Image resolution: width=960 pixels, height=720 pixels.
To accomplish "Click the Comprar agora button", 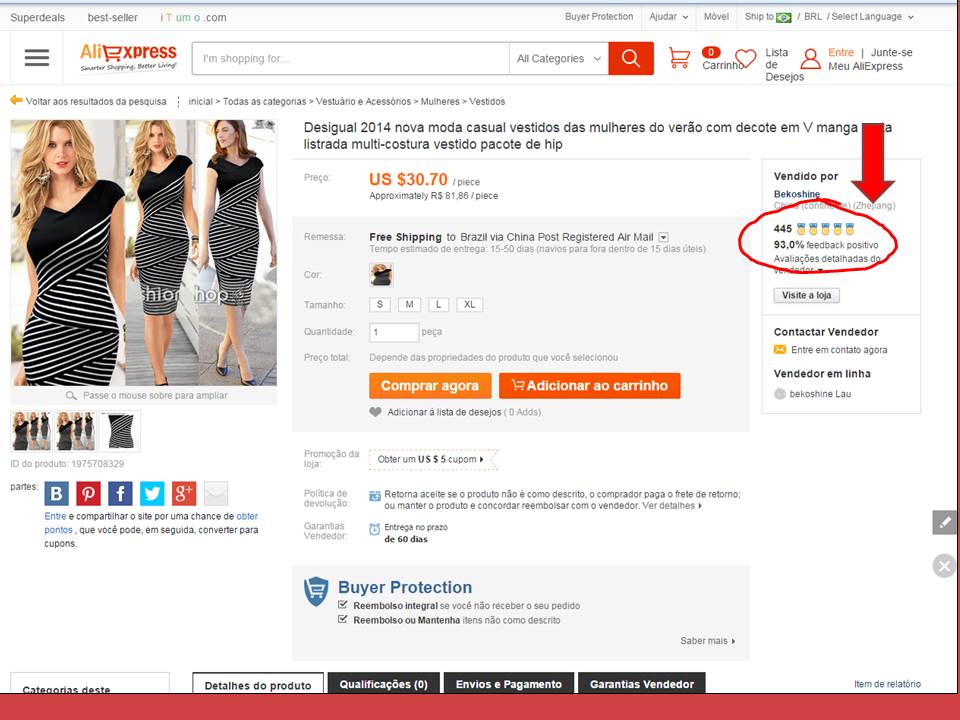I will (x=430, y=386).
